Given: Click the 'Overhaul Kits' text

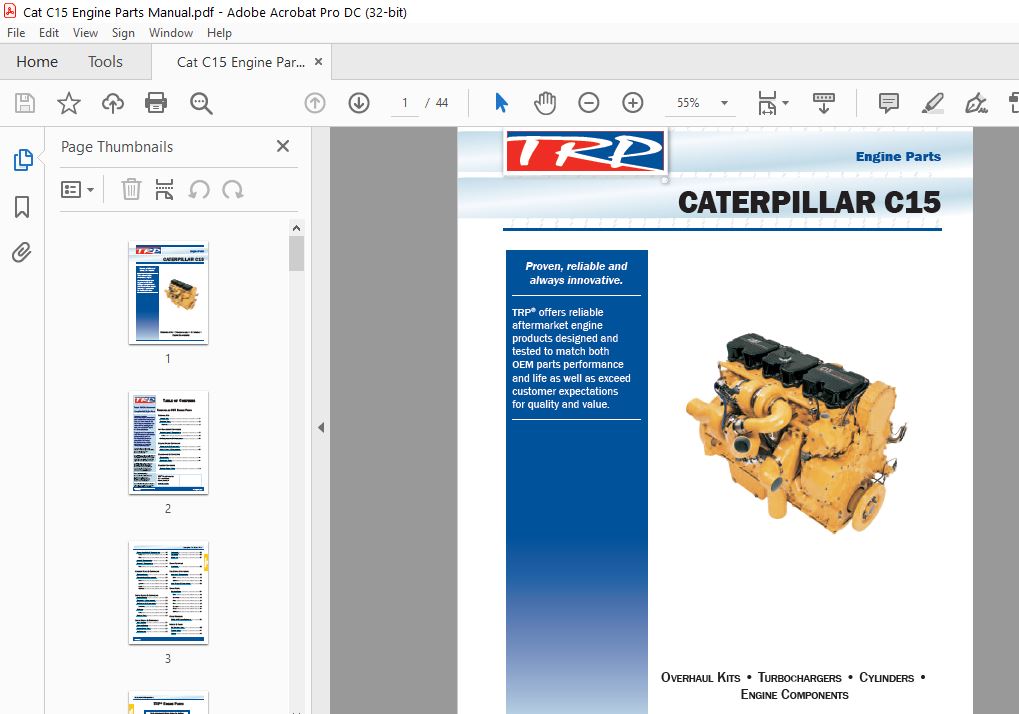Looking at the screenshot, I should pyautogui.click(x=701, y=678).
